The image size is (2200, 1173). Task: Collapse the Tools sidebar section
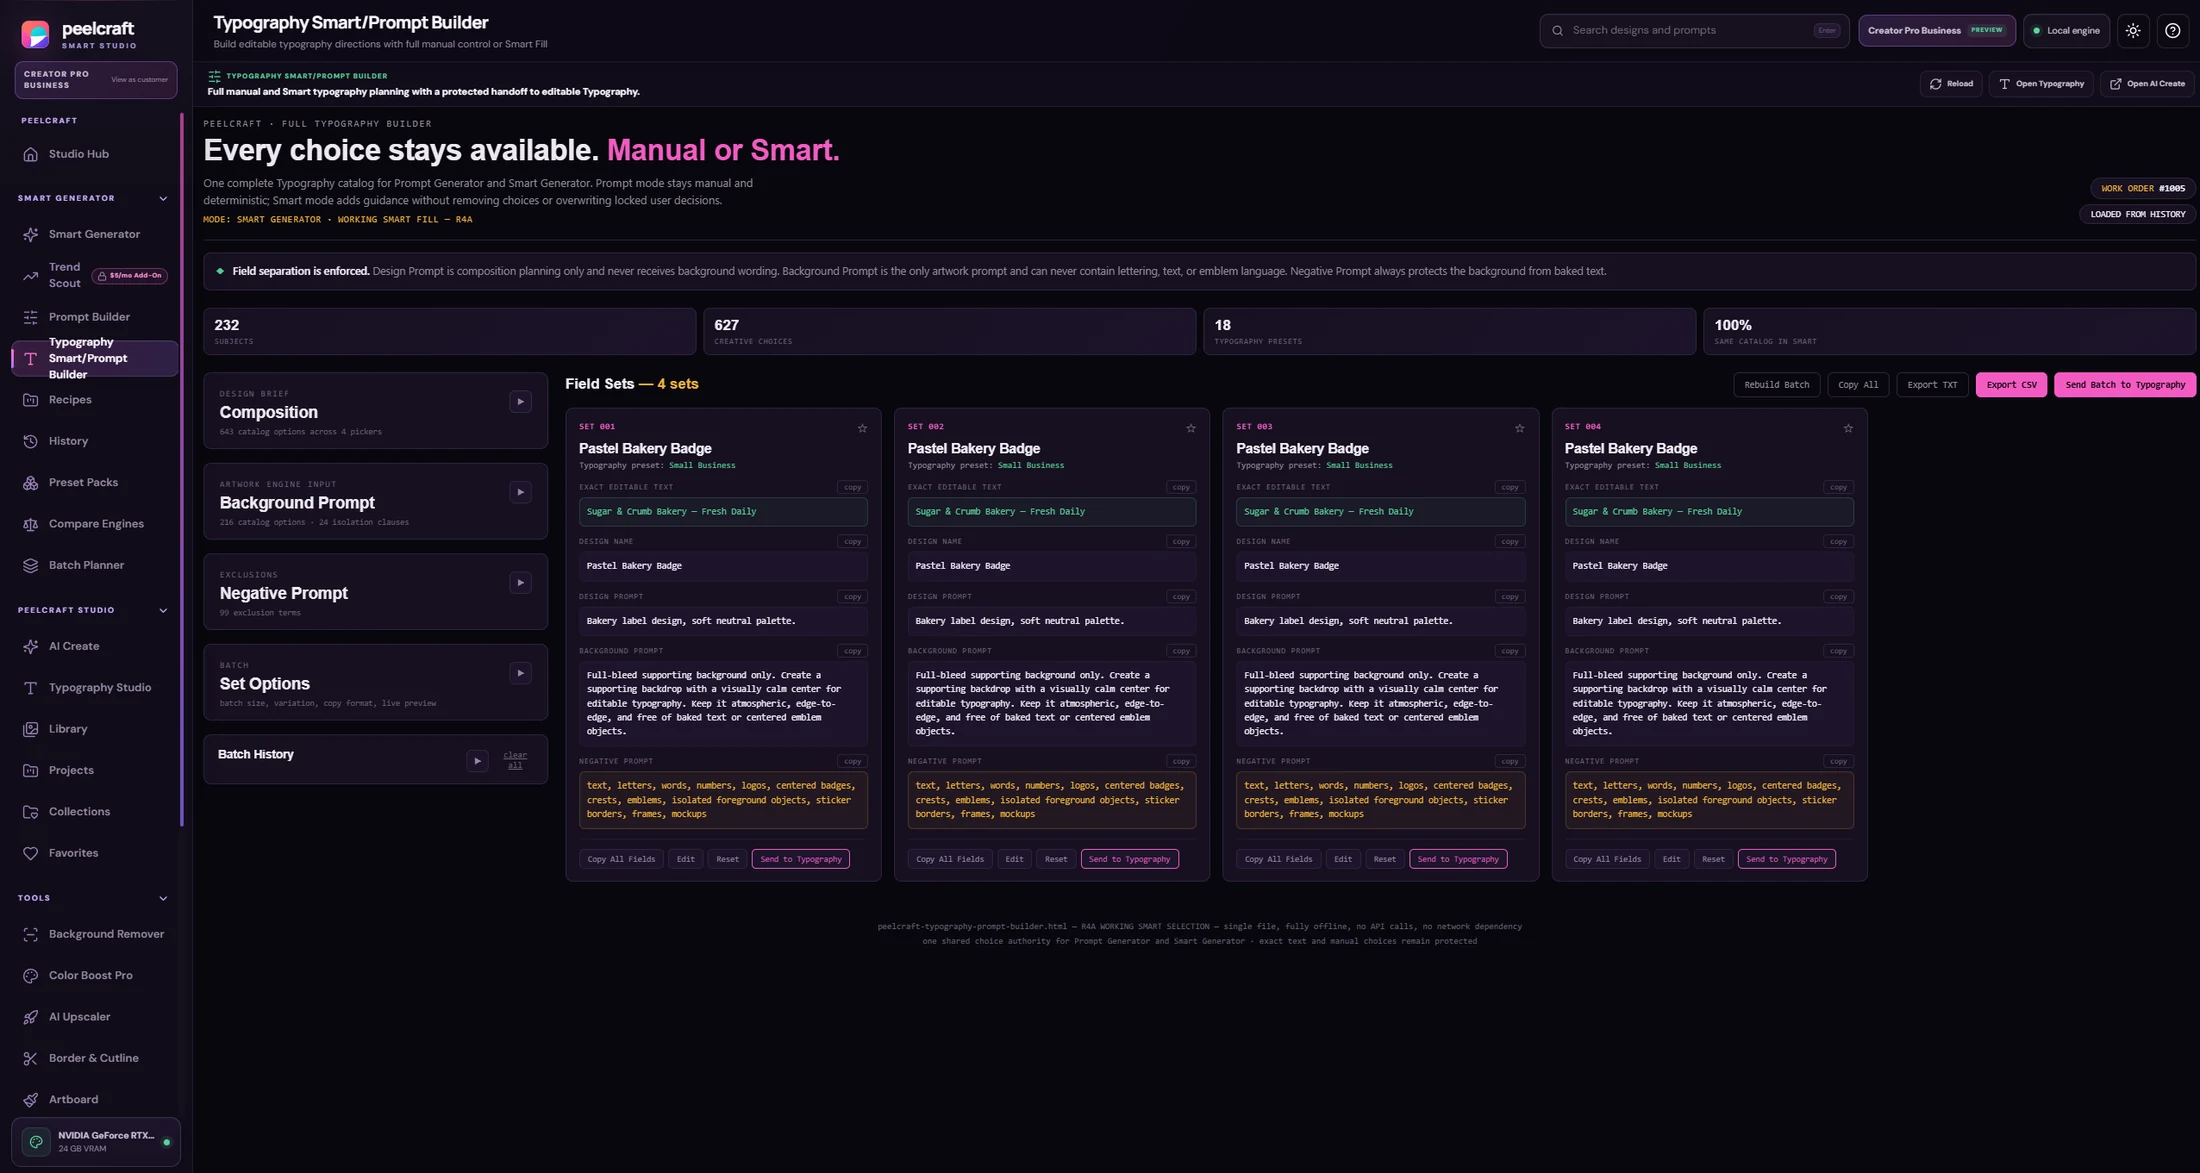click(x=163, y=898)
